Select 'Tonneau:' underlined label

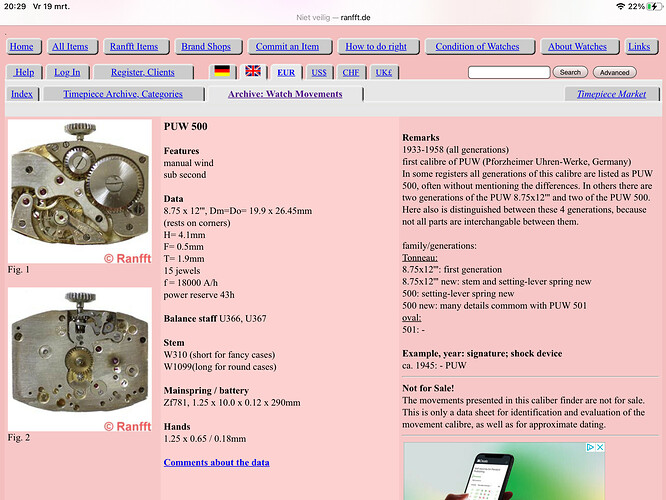pos(420,257)
